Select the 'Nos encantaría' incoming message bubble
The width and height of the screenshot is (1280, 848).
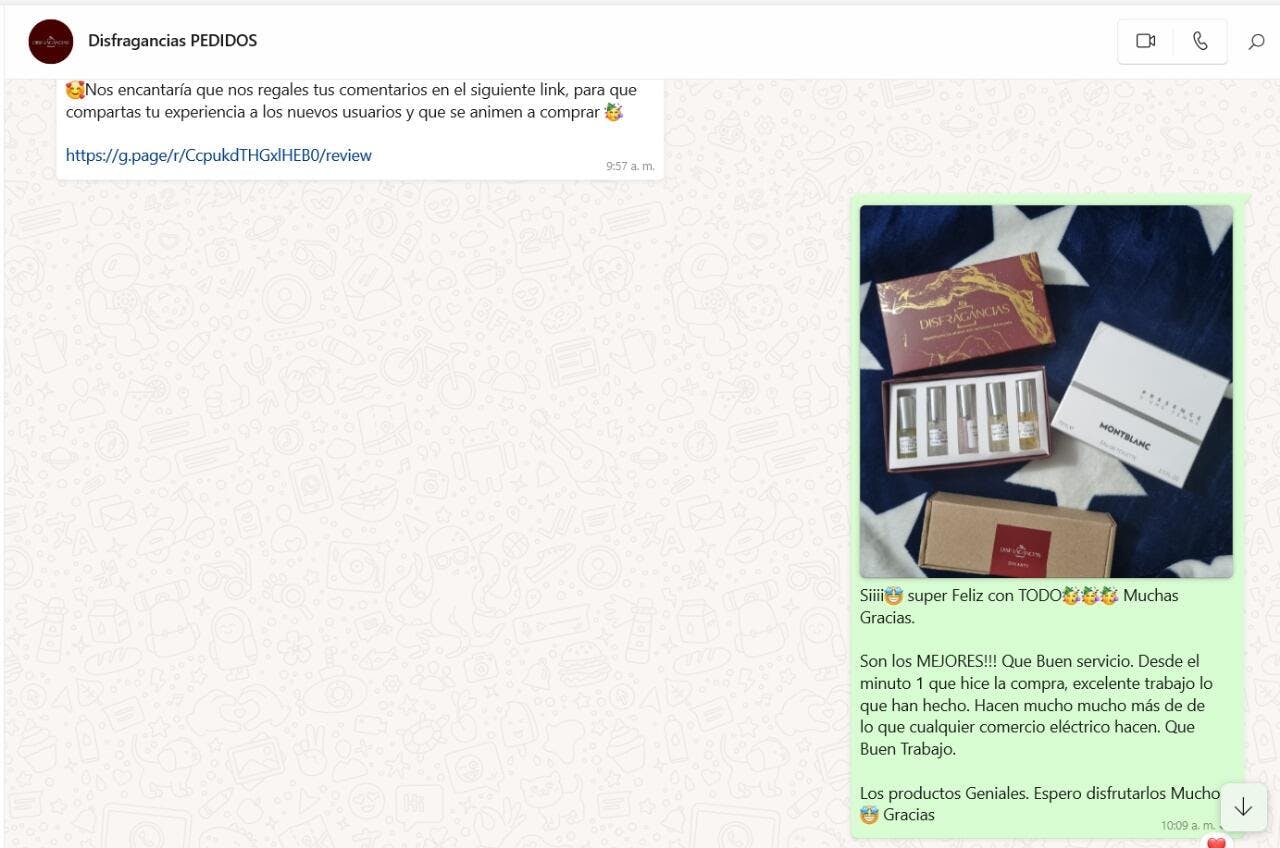(360, 128)
